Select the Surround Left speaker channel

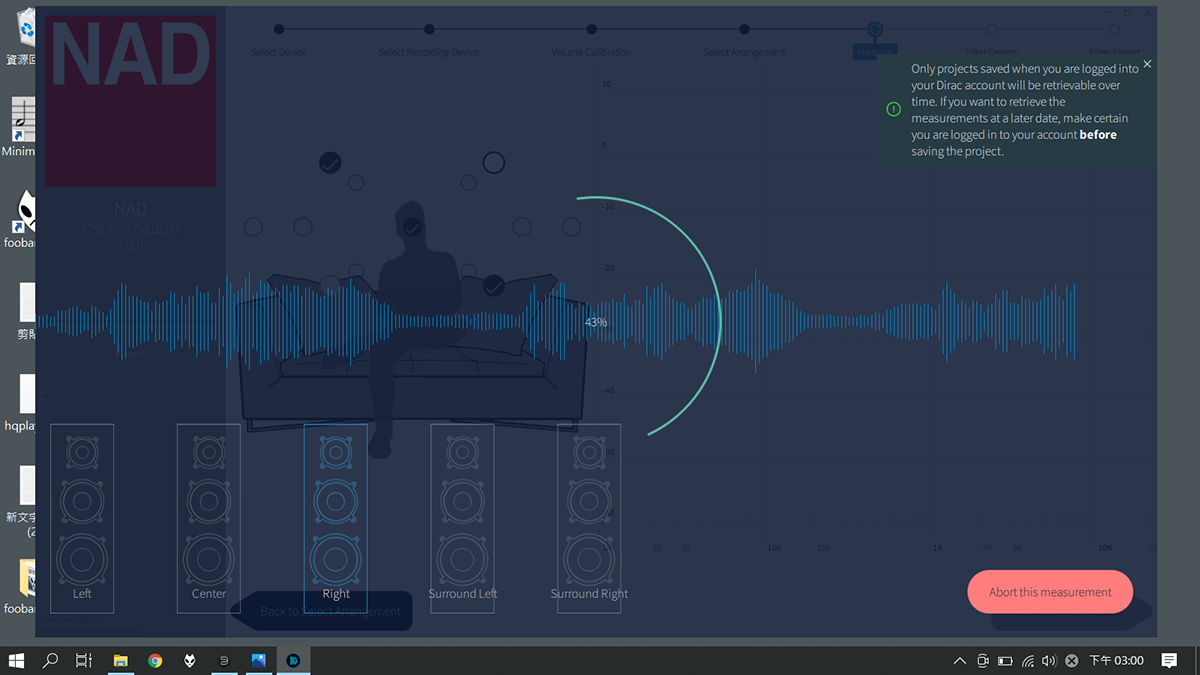462,518
